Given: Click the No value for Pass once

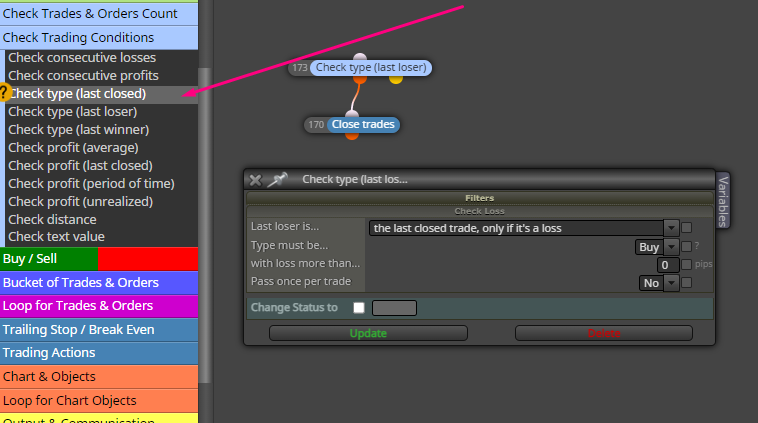Looking at the screenshot, I should tap(652, 283).
